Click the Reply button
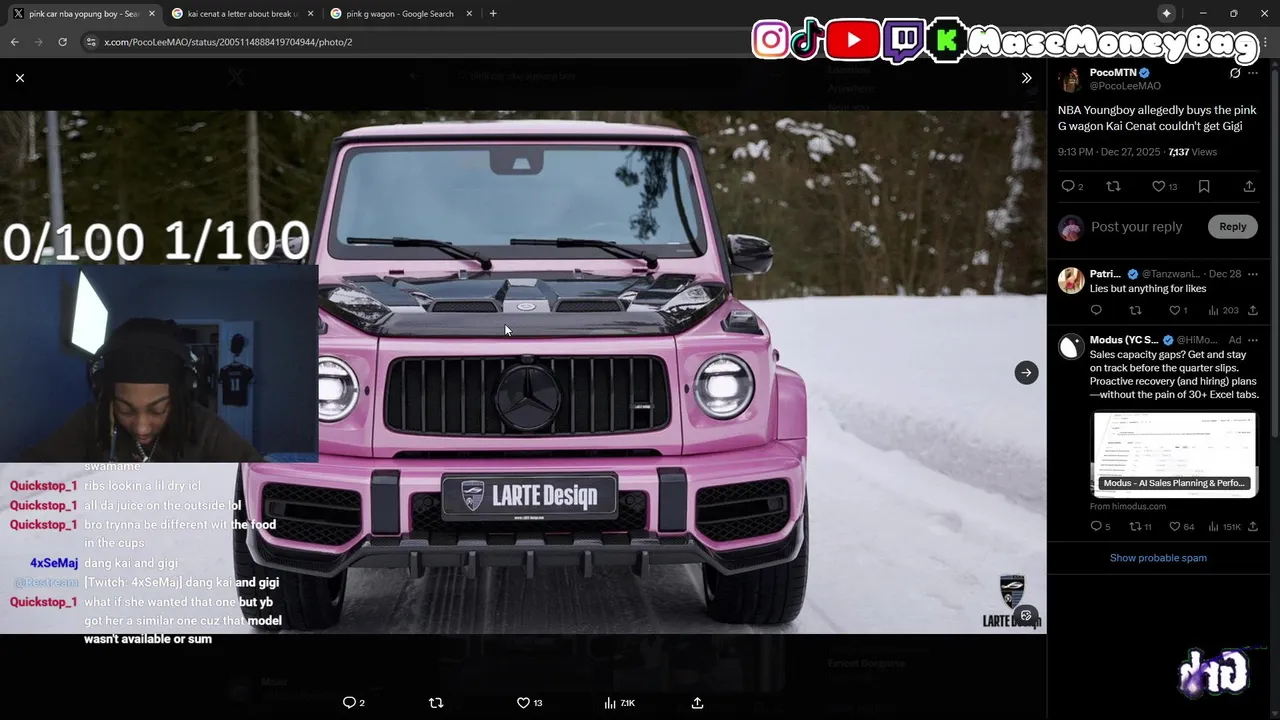The image size is (1280, 720). click(1232, 227)
